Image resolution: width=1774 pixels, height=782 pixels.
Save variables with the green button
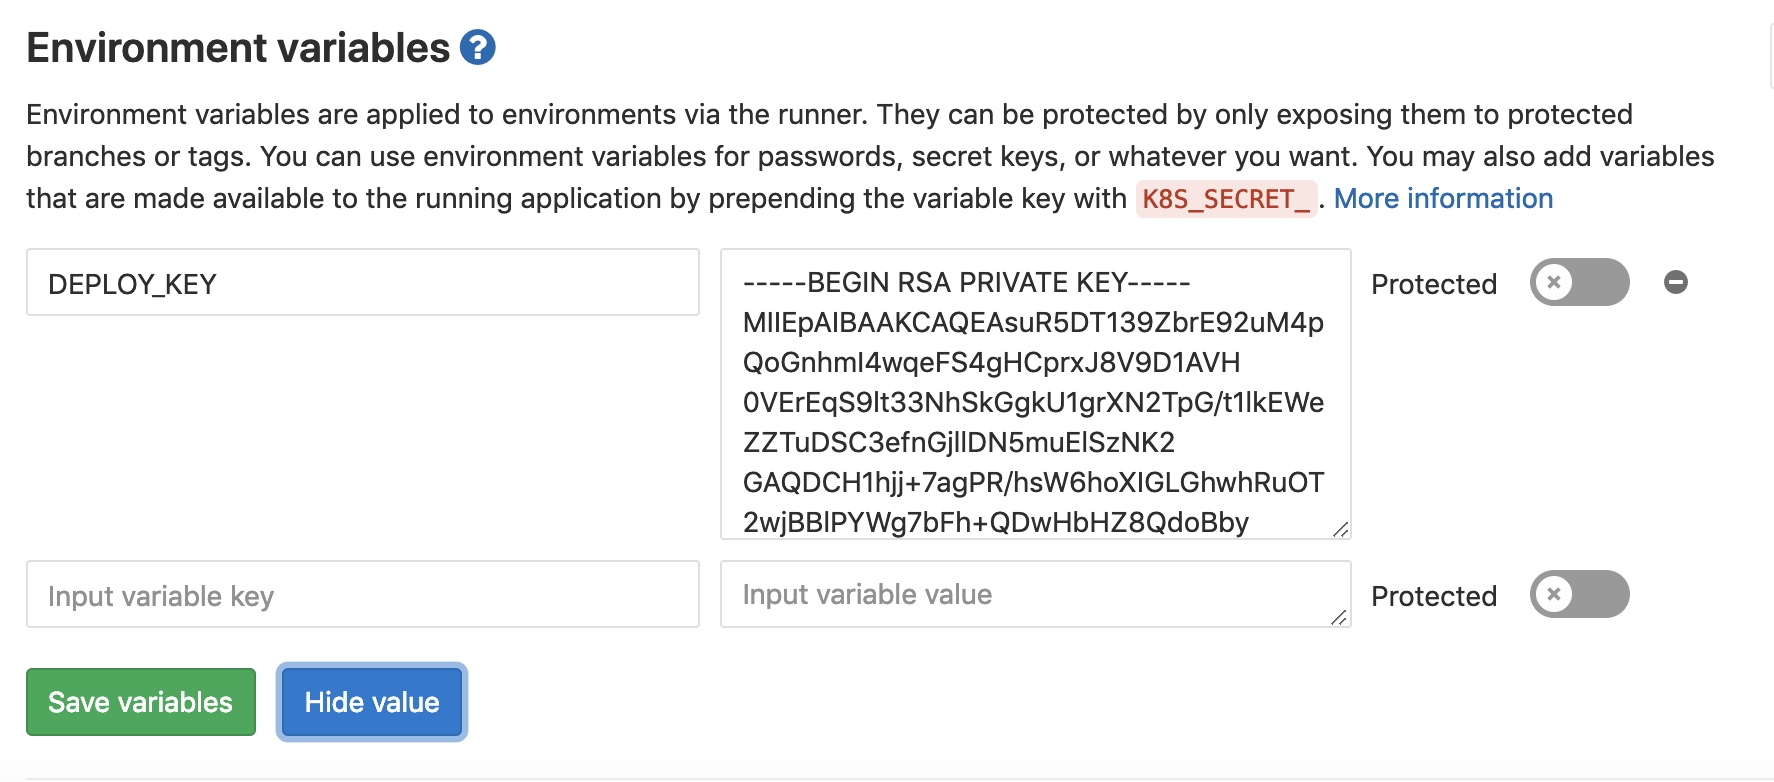tap(141, 702)
